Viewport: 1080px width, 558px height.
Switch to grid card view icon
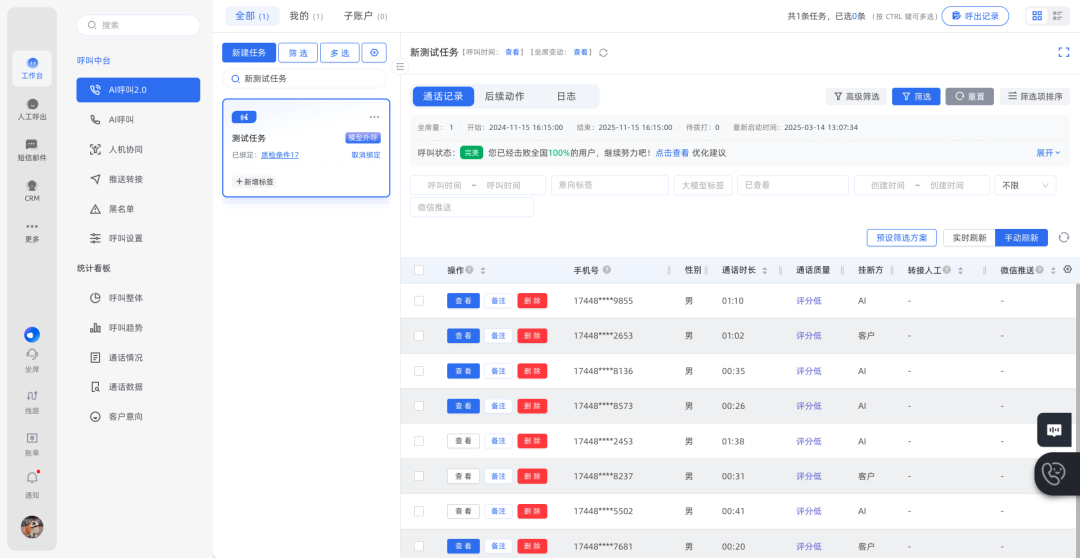pos(1037,16)
